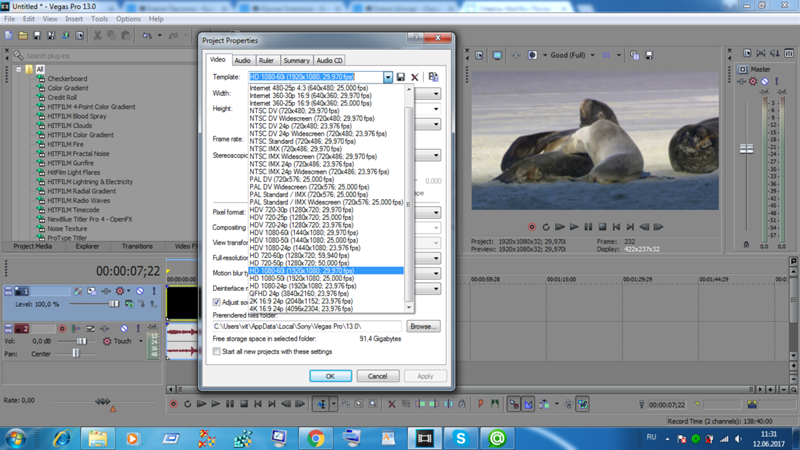Click Browse for the prerendered files folder
The width and height of the screenshot is (800, 450).
pos(423,326)
